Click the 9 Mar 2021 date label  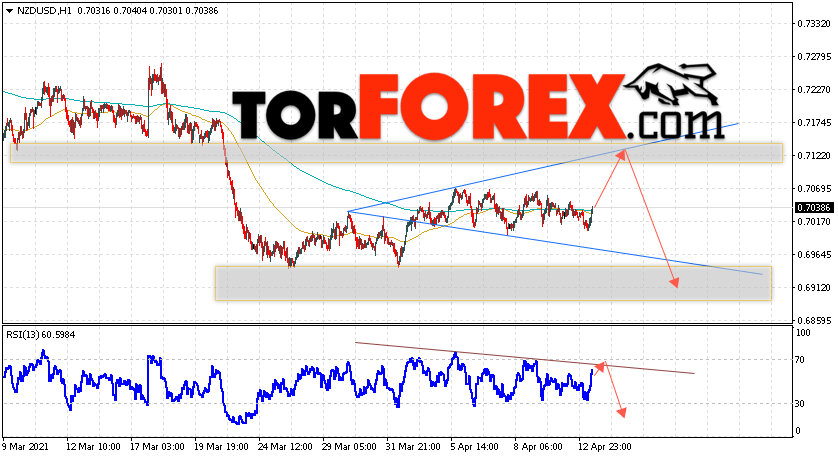tap(25, 447)
